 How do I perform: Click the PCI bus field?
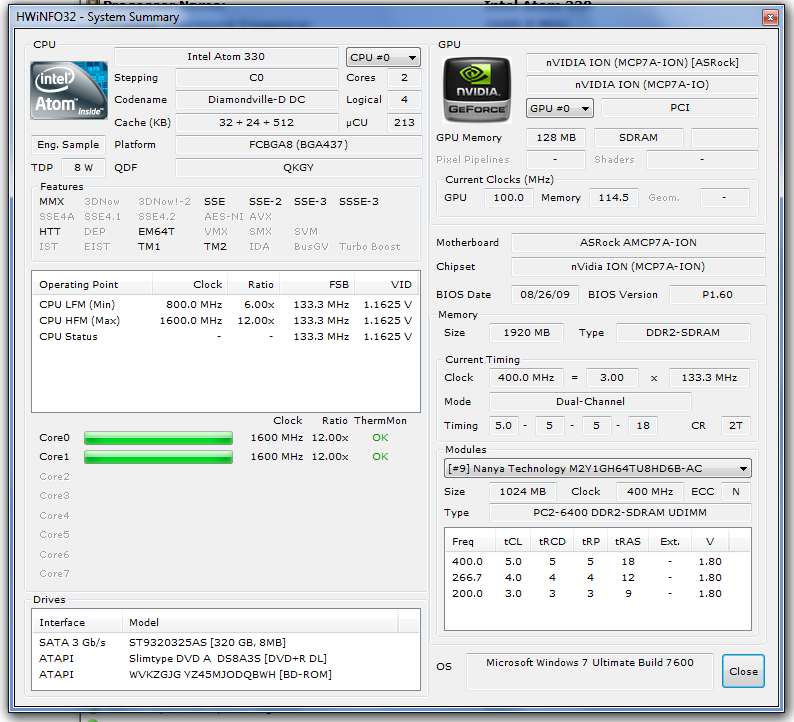pyautogui.click(x=680, y=108)
